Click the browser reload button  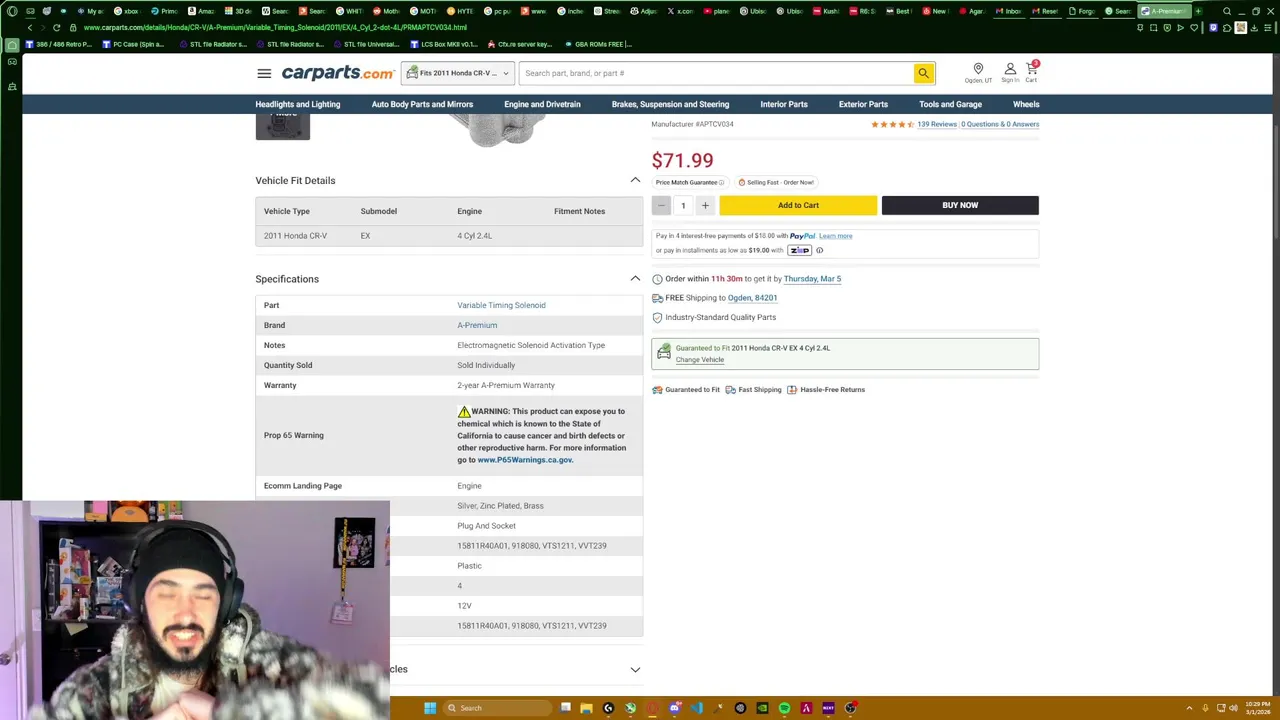(56, 28)
